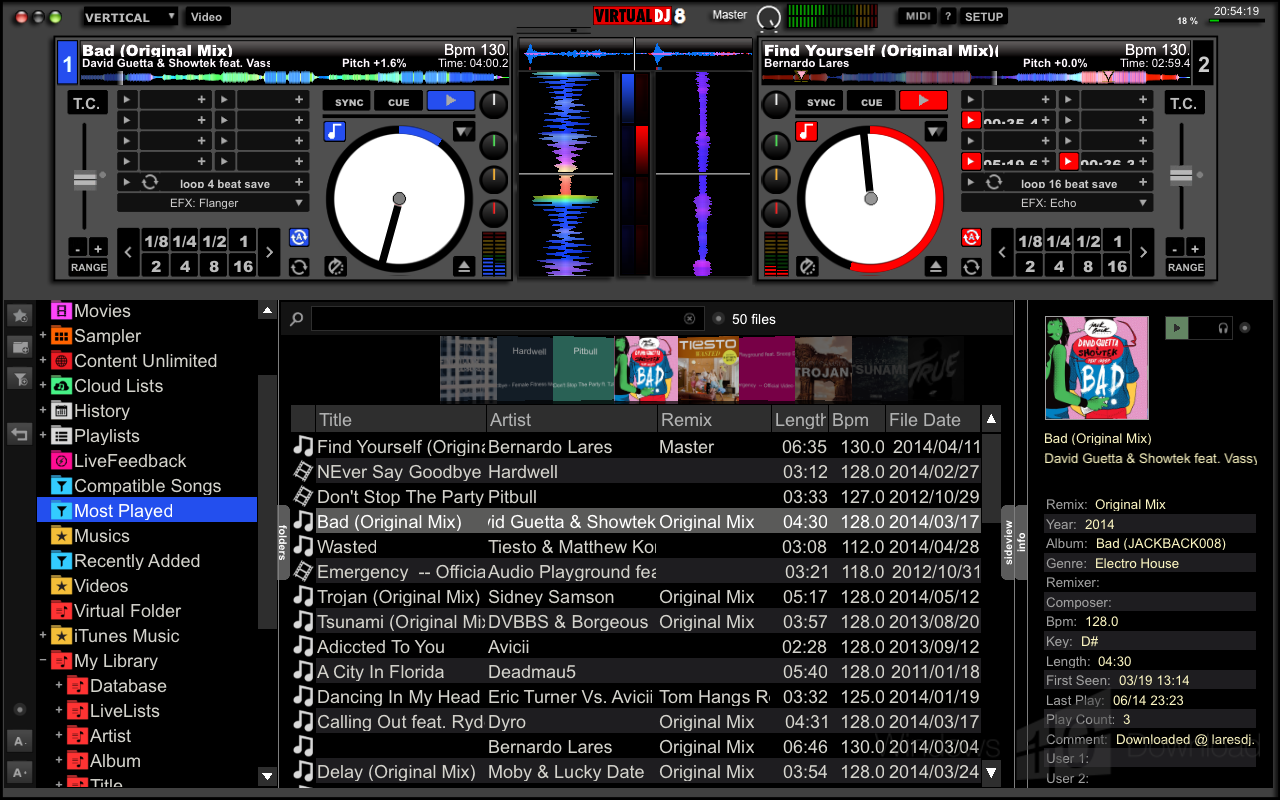Image resolution: width=1280 pixels, height=800 pixels.
Task: Sort by the File Date column header
Action: pyautogui.click(x=931, y=420)
